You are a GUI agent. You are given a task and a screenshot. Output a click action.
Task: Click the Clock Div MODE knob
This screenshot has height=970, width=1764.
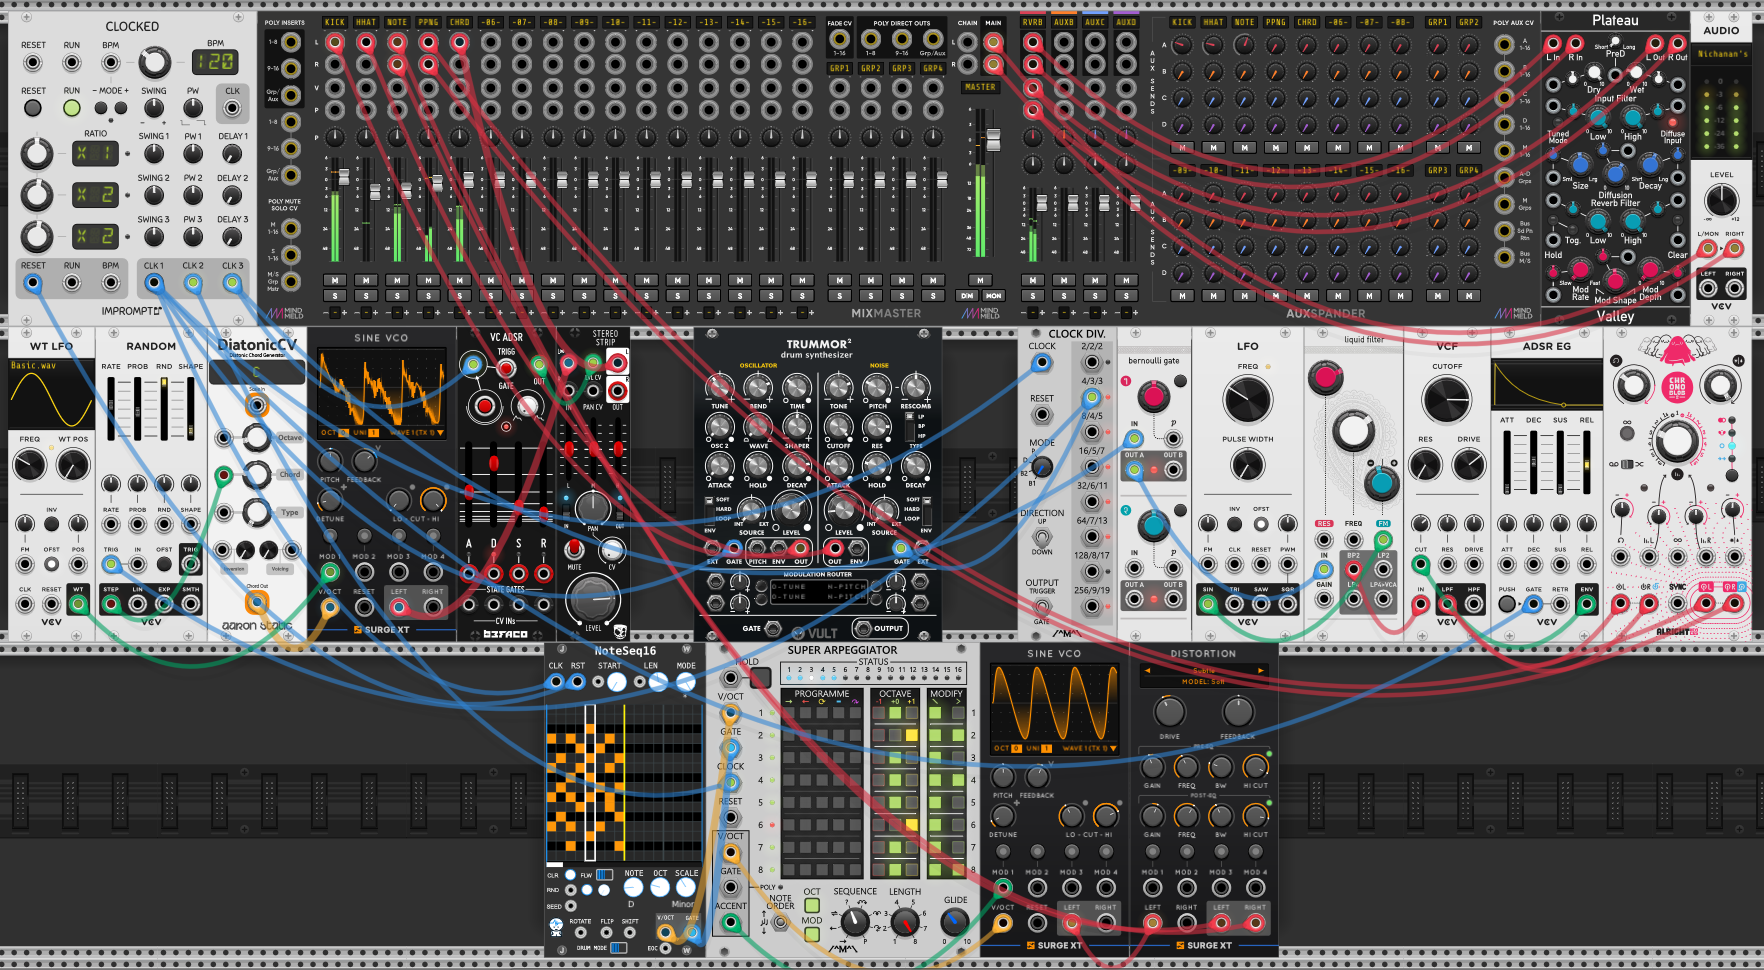pos(1042,466)
